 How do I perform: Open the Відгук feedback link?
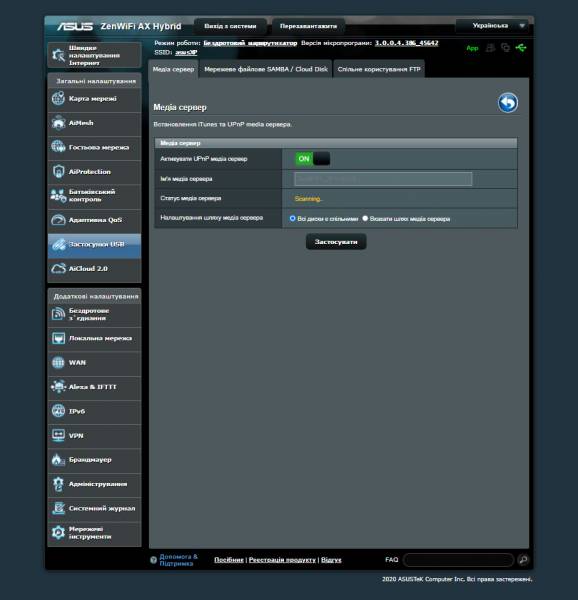(331, 560)
